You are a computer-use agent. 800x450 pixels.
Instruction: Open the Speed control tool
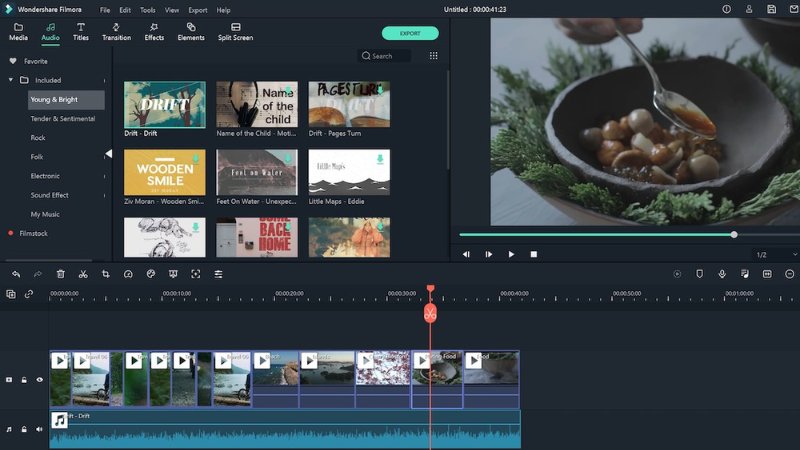click(128, 274)
